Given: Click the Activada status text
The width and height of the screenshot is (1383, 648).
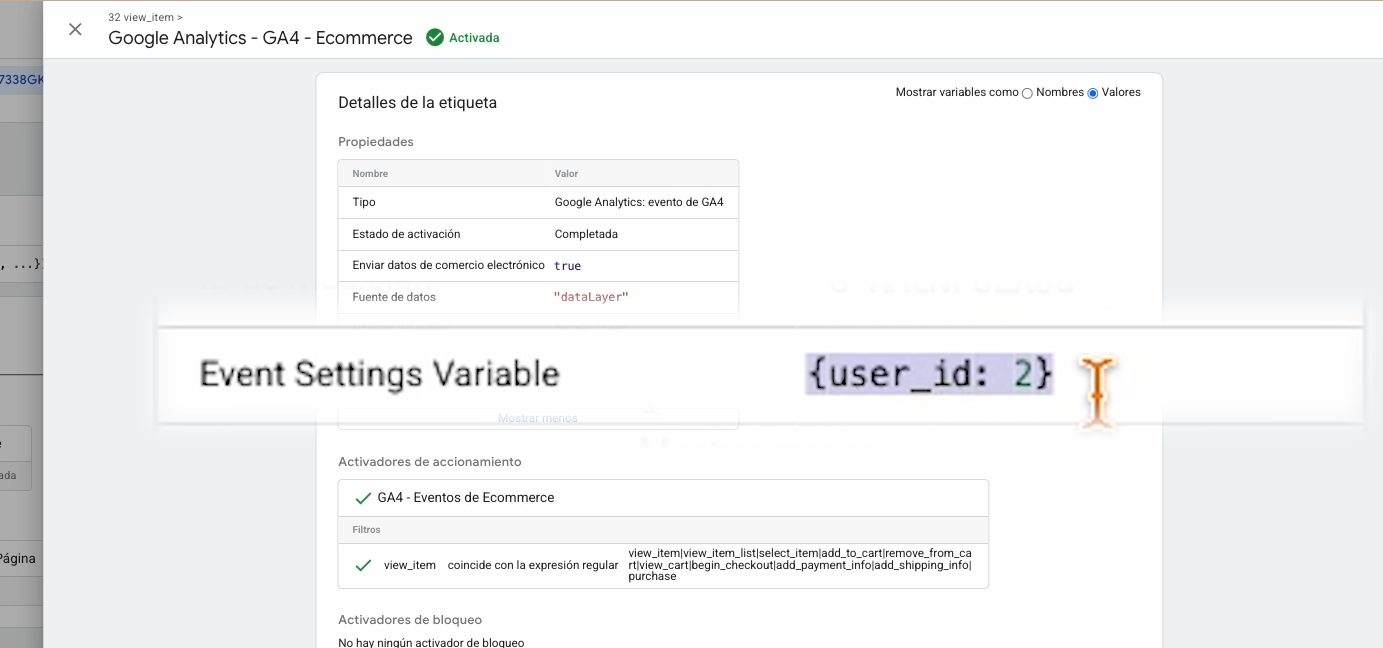Looking at the screenshot, I should [x=474, y=38].
